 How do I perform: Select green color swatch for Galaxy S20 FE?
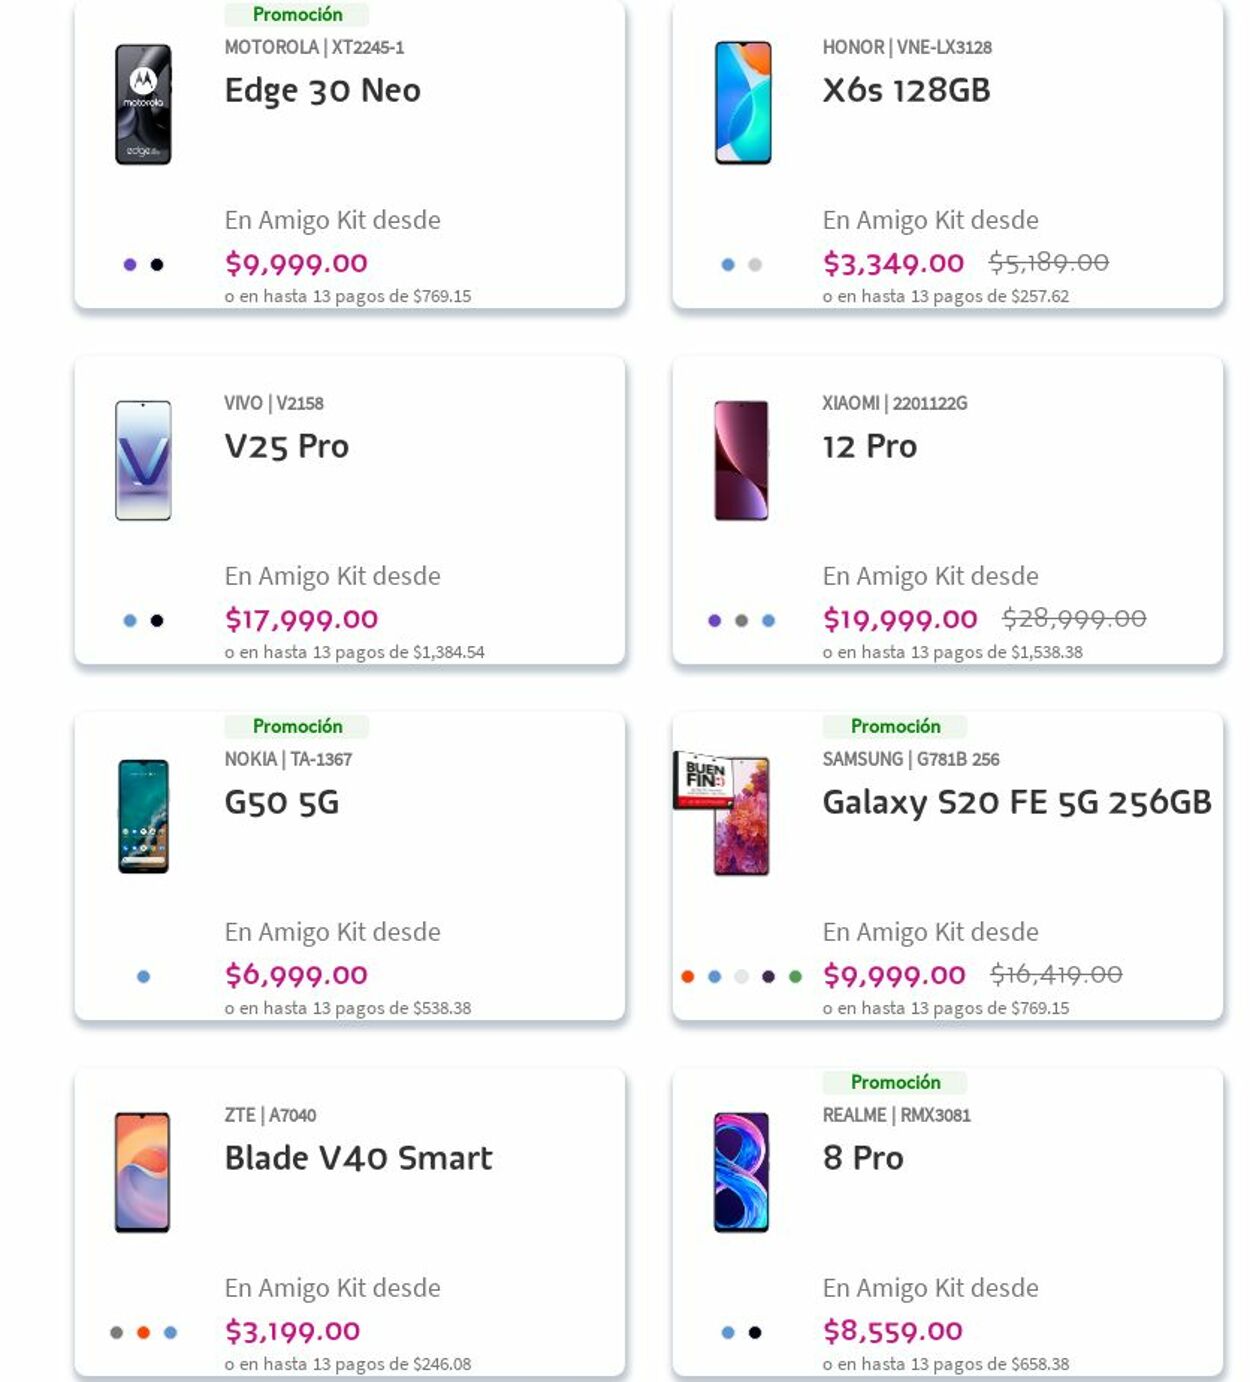[795, 977]
